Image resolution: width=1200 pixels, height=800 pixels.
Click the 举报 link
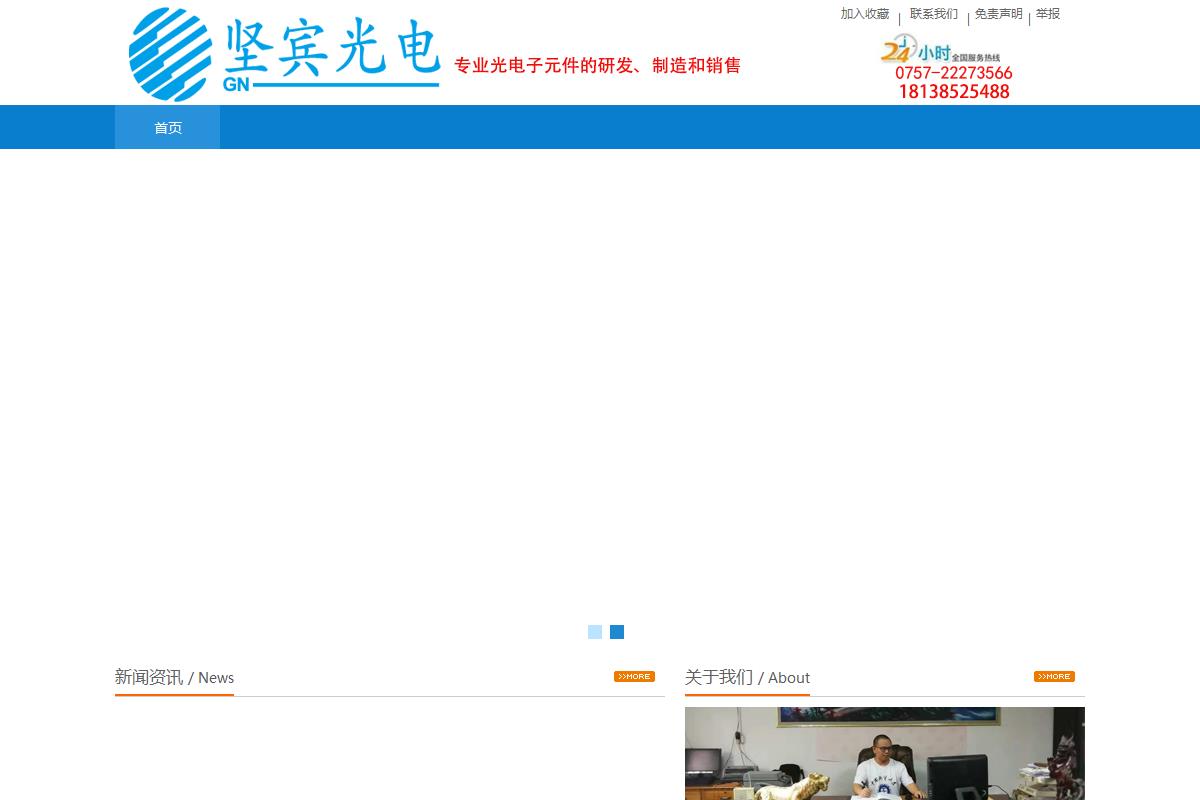coord(1048,14)
